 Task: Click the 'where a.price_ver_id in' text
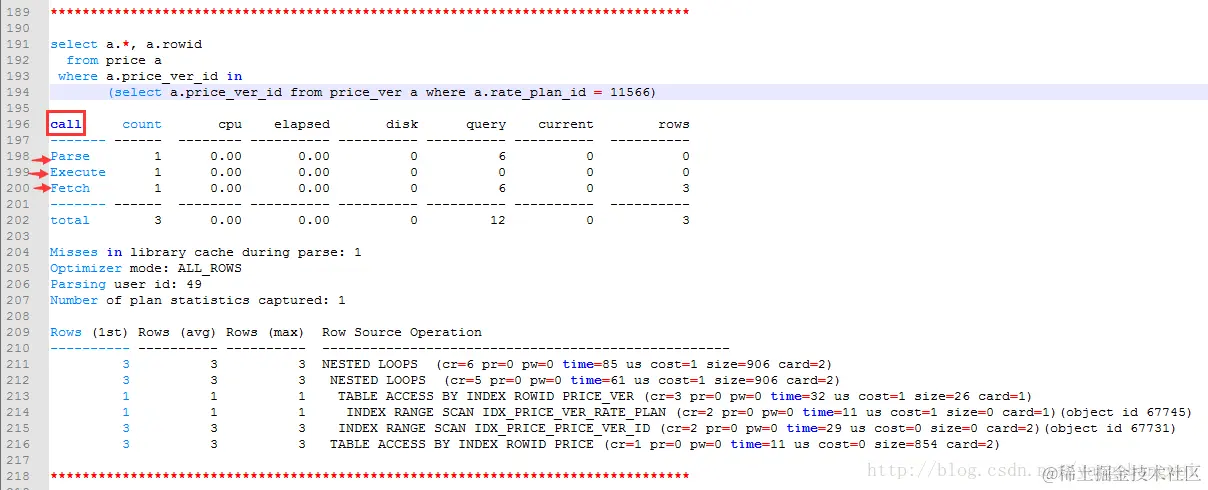(x=150, y=76)
